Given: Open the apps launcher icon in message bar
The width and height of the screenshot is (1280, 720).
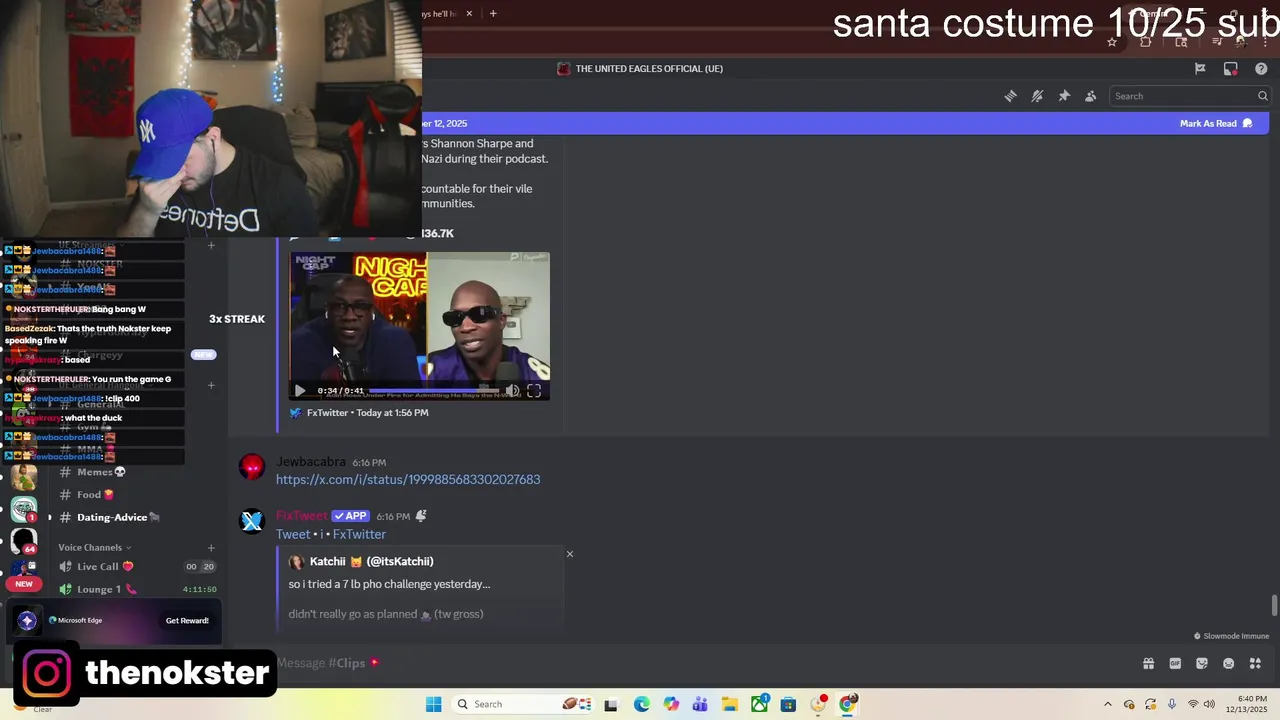Looking at the screenshot, I should tap(1256, 663).
